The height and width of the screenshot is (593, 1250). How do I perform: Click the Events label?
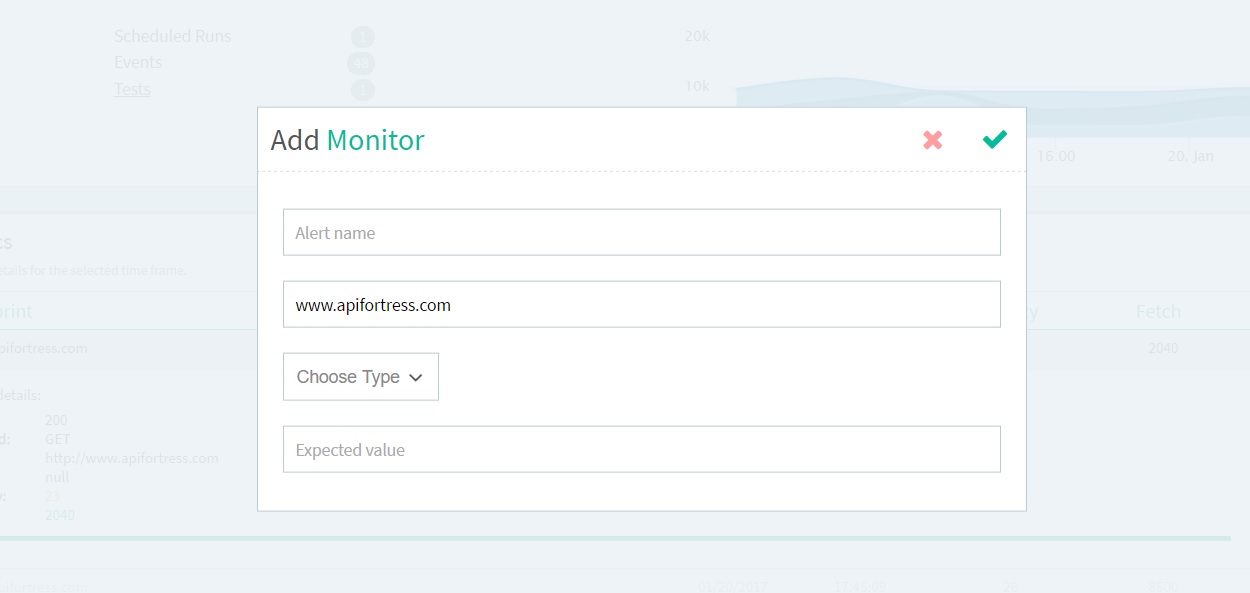tap(138, 62)
